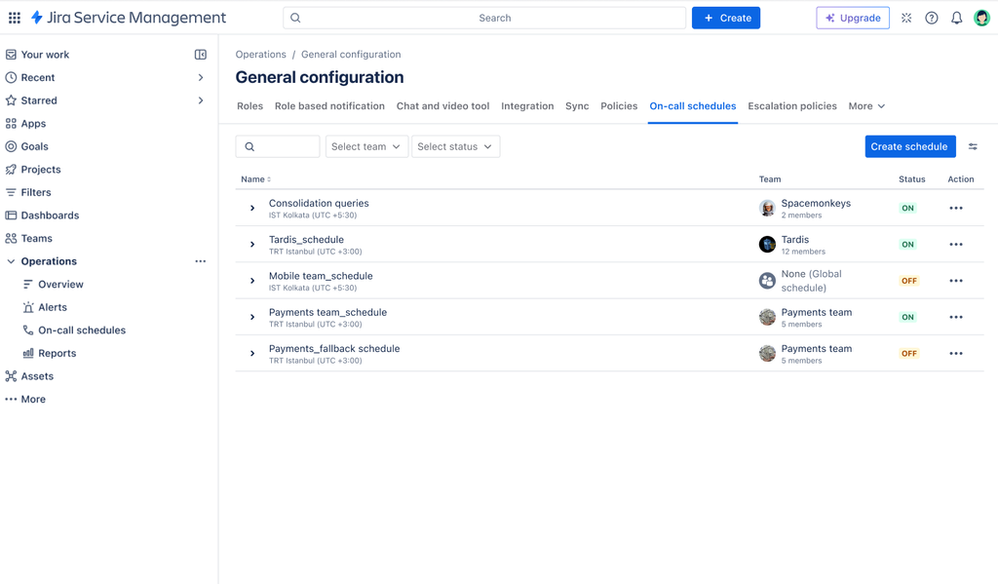
Task: Open actions menu for Payments_fallback schedule
Action: pyautogui.click(x=956, y=353)
